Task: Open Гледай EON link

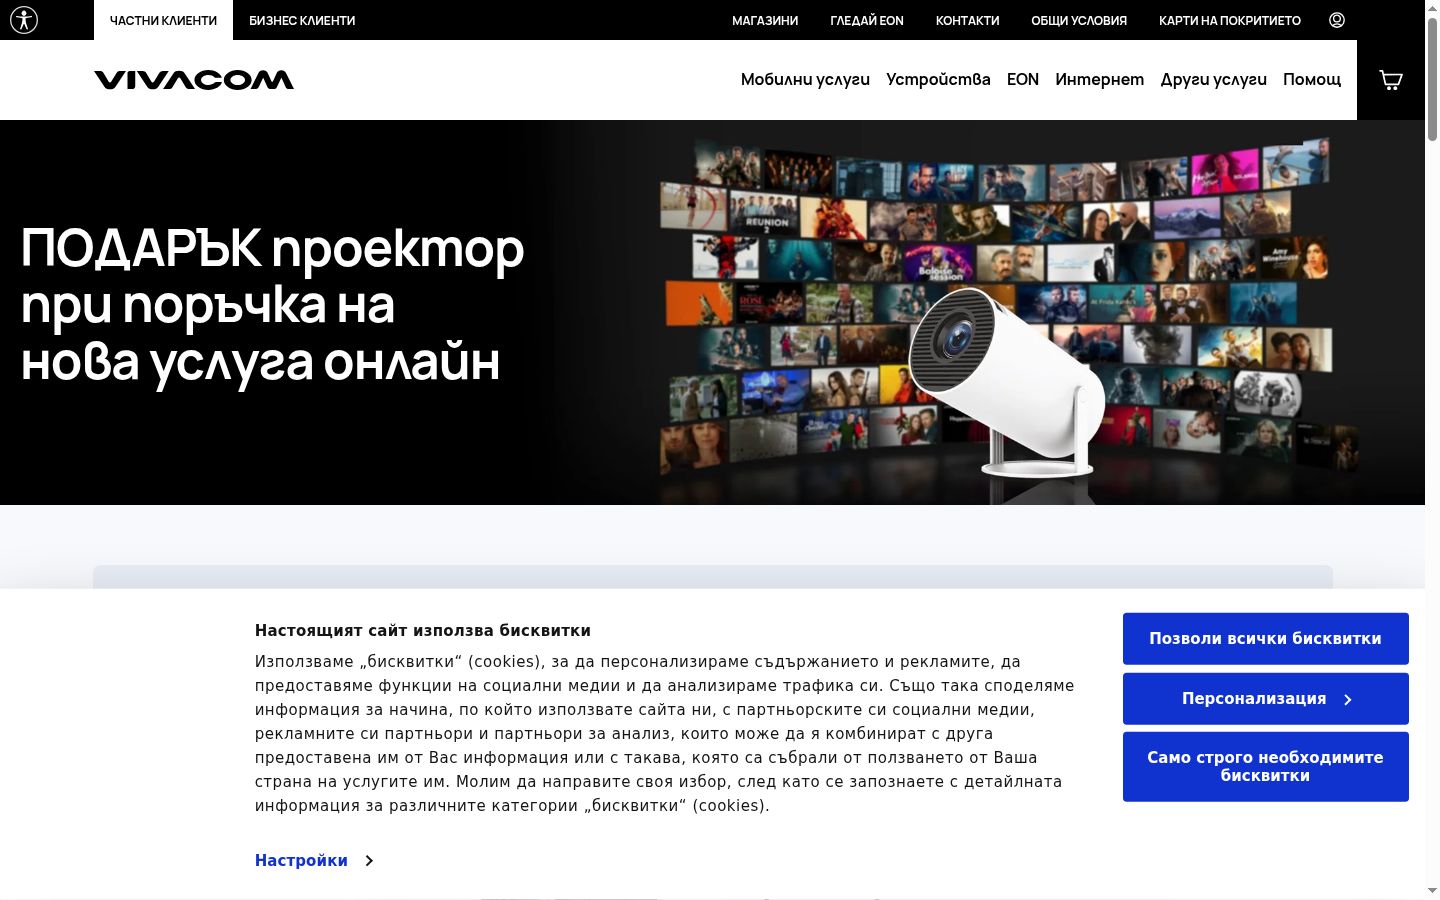Action: (x=867, y=20)
